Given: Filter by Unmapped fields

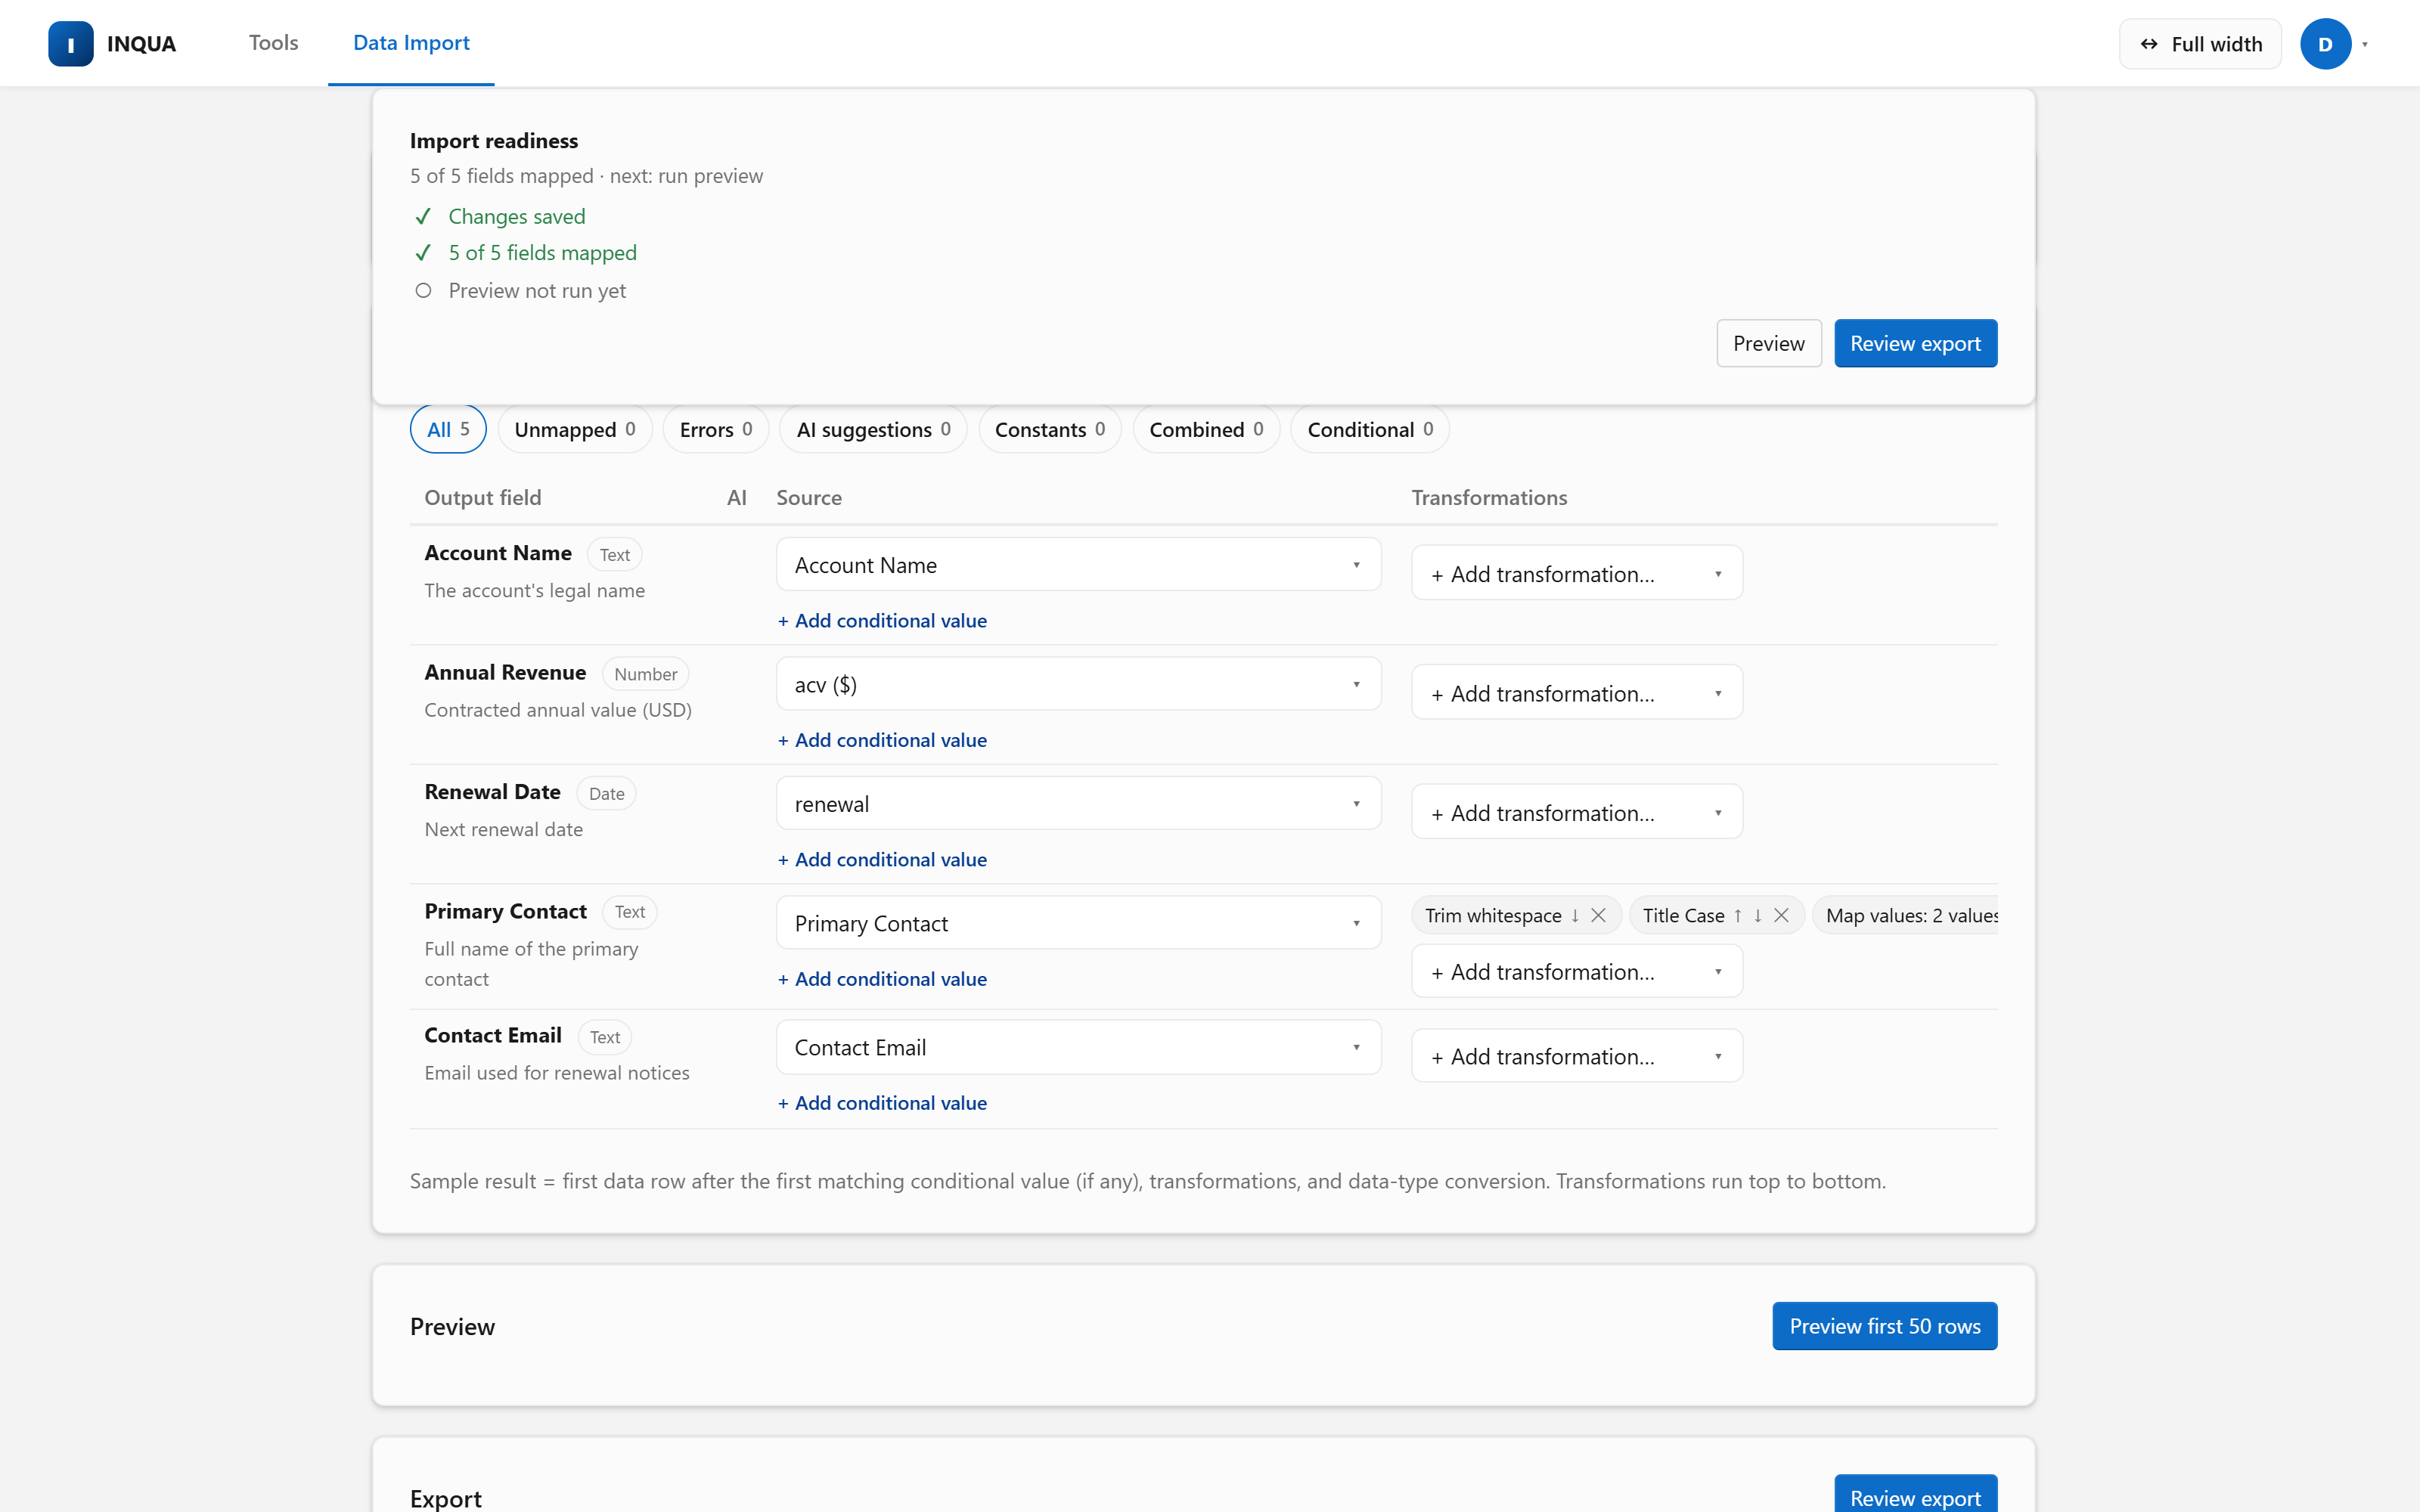Looking at the screenshot, I should [x=575, y=429].
